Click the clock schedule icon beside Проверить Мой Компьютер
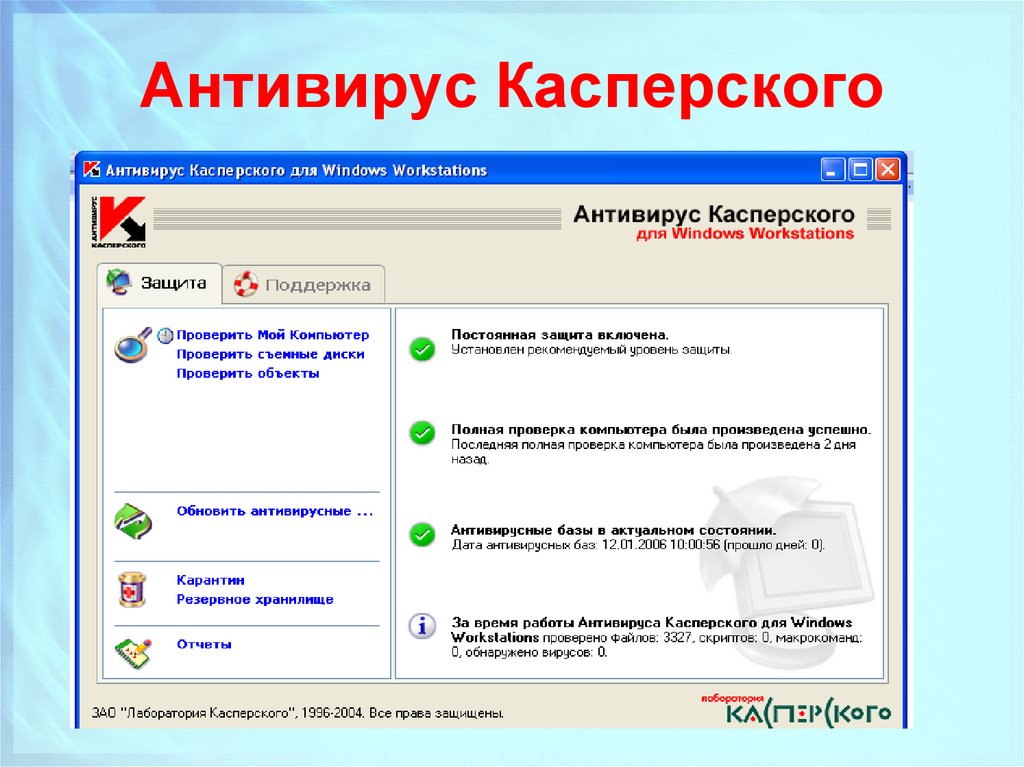This screenshot has height=767, width=1024. [165, 335]
